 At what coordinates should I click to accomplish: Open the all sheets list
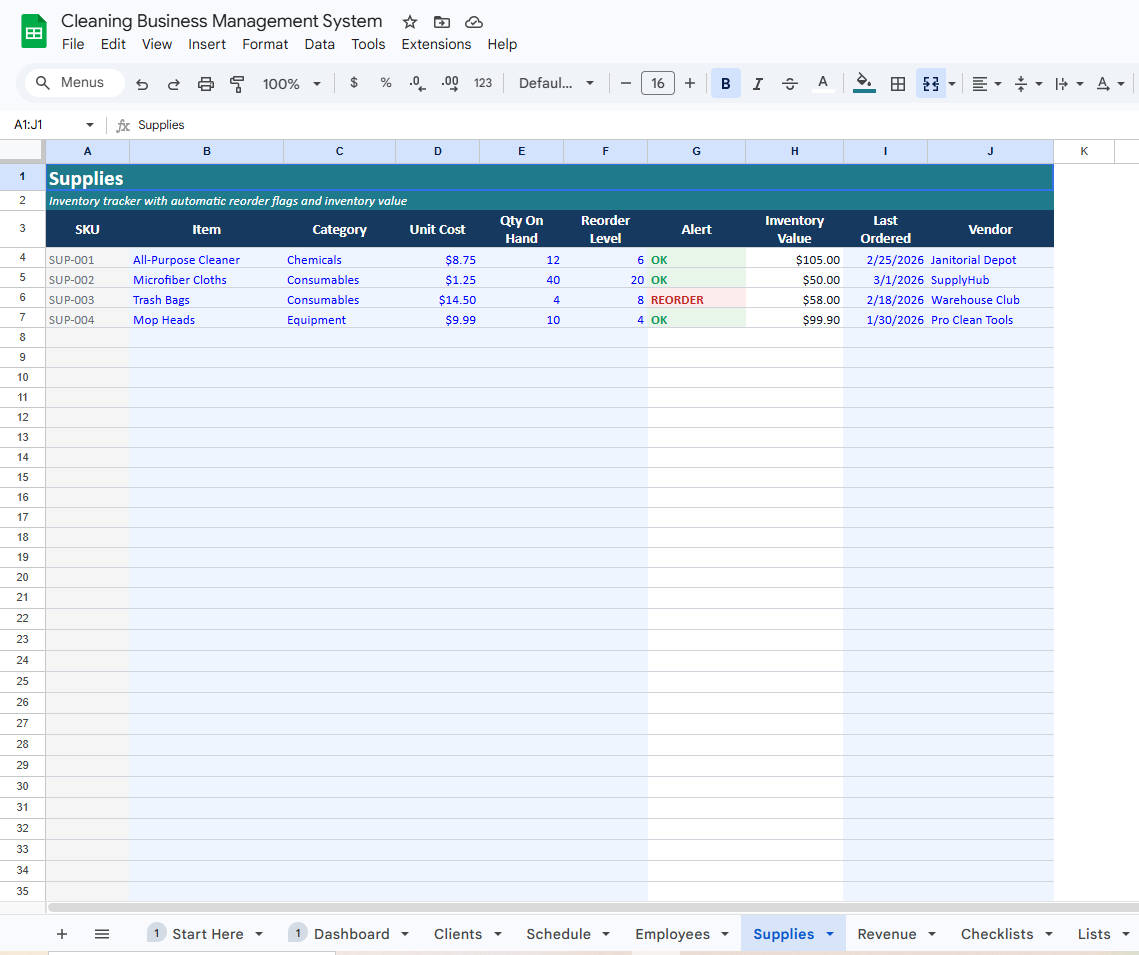tap(102, 934)
